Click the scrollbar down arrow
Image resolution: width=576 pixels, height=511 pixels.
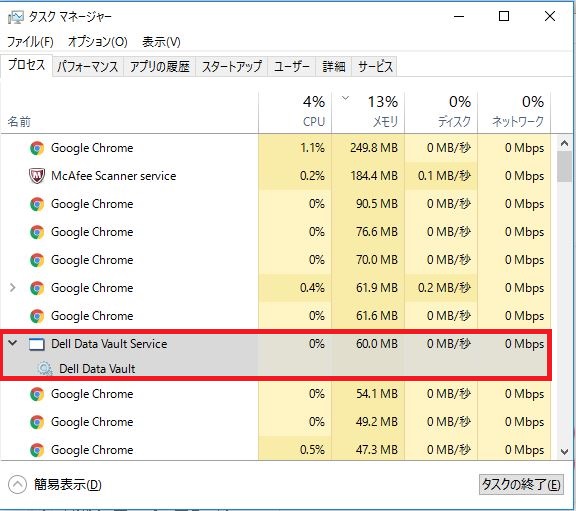tap(564, 451)
